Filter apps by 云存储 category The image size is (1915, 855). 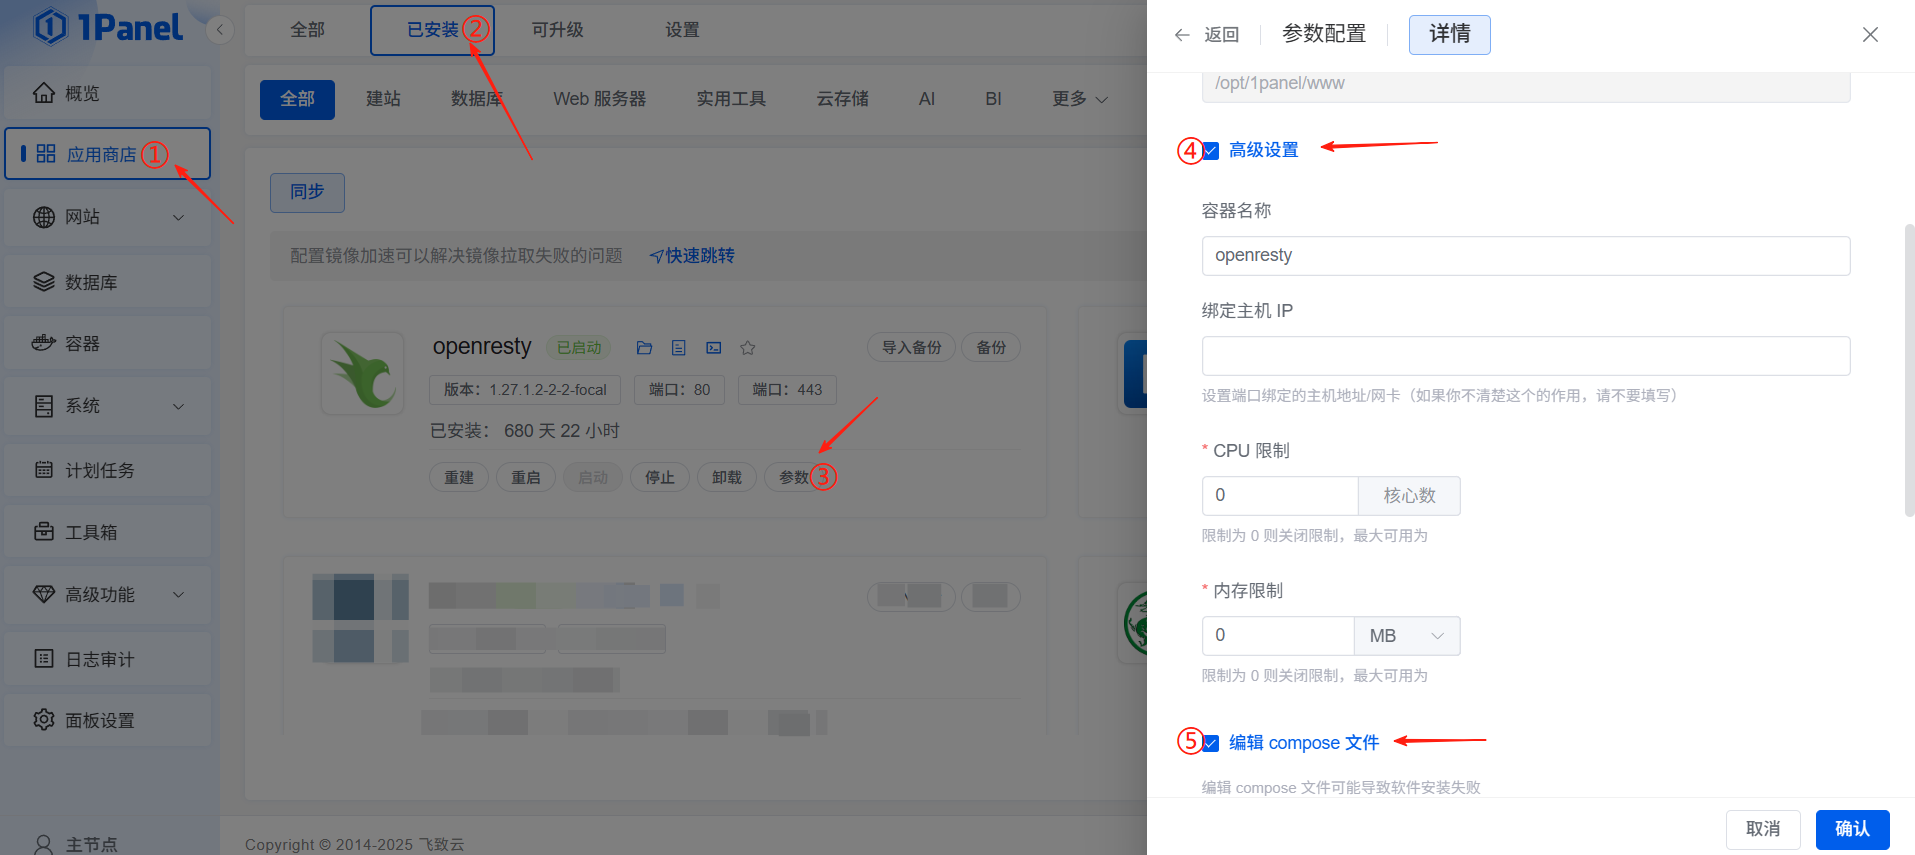tap(842, 99)
